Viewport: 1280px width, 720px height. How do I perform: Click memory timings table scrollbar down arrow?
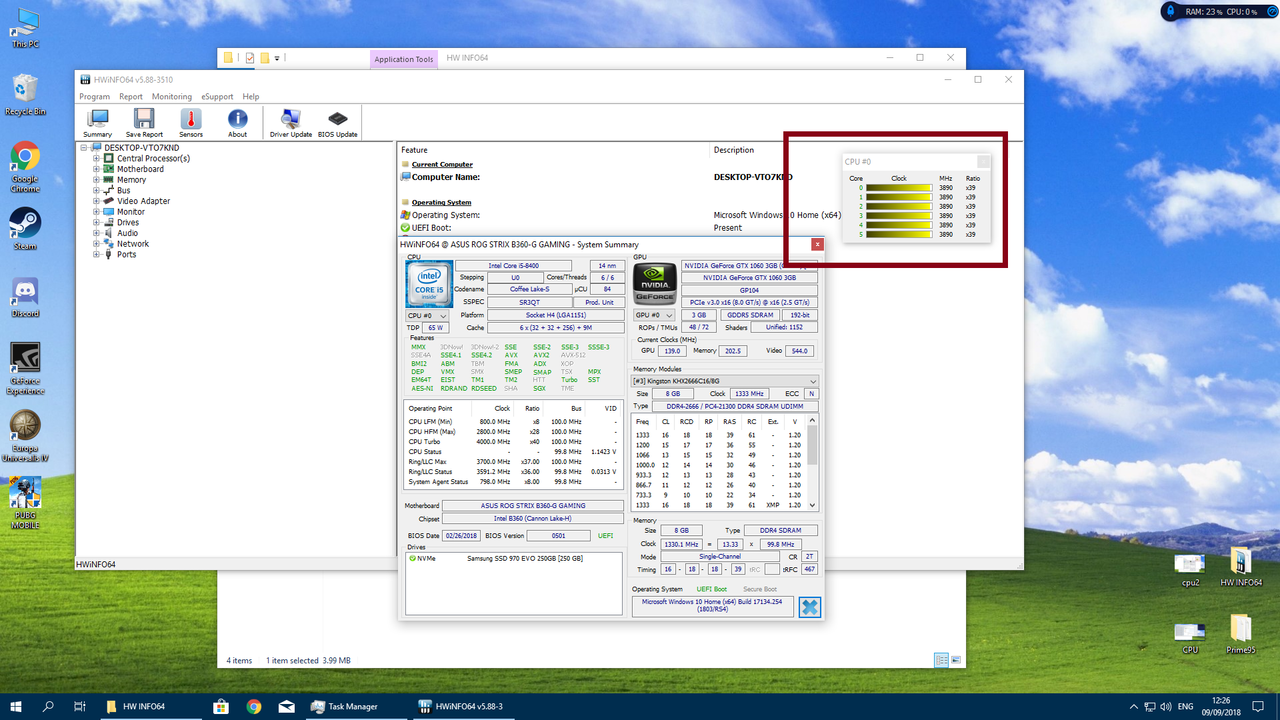click(x=813, y=505)
